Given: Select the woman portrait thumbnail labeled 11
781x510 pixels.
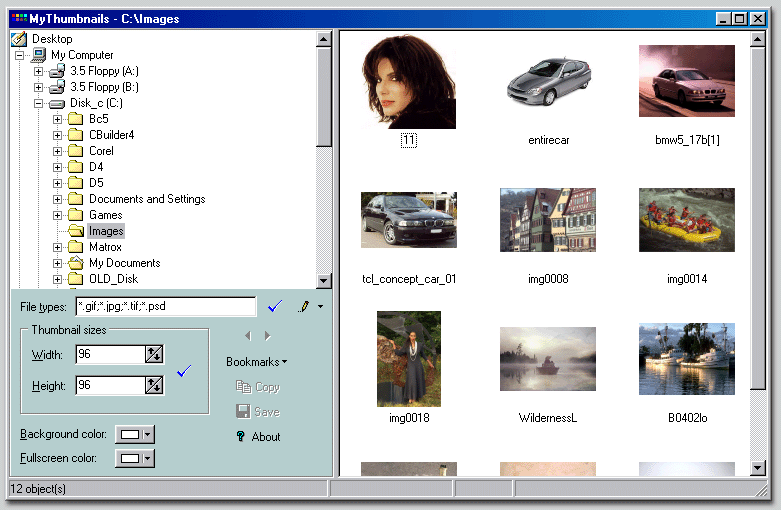Looking at the screenshot, I should [408, 82].
